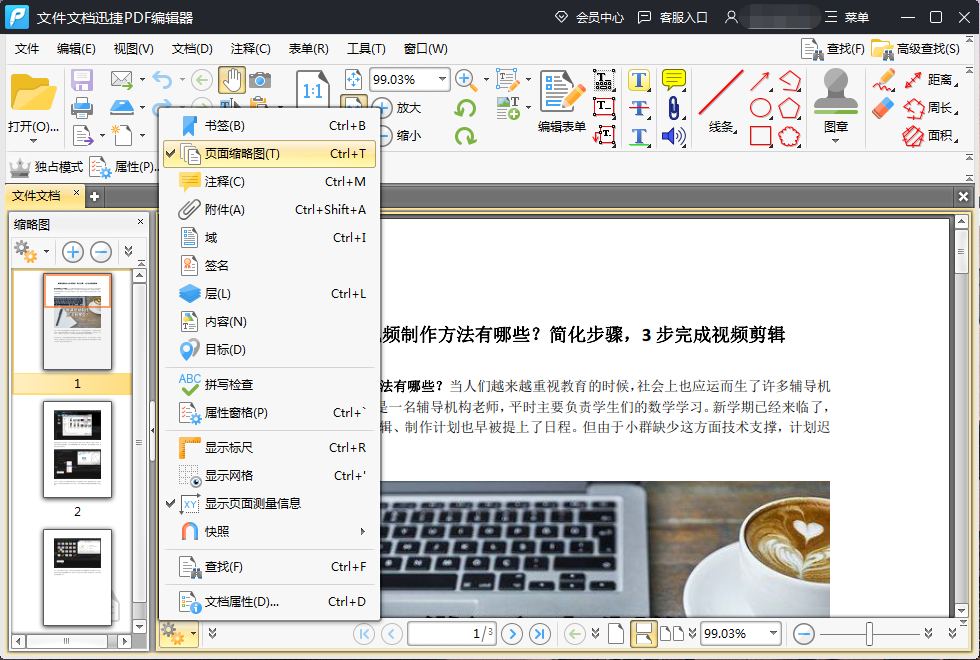This screenshot has width=980, height=660.
Task: Enable Show Ruler in the menu
Action: [x=269, y=448]
